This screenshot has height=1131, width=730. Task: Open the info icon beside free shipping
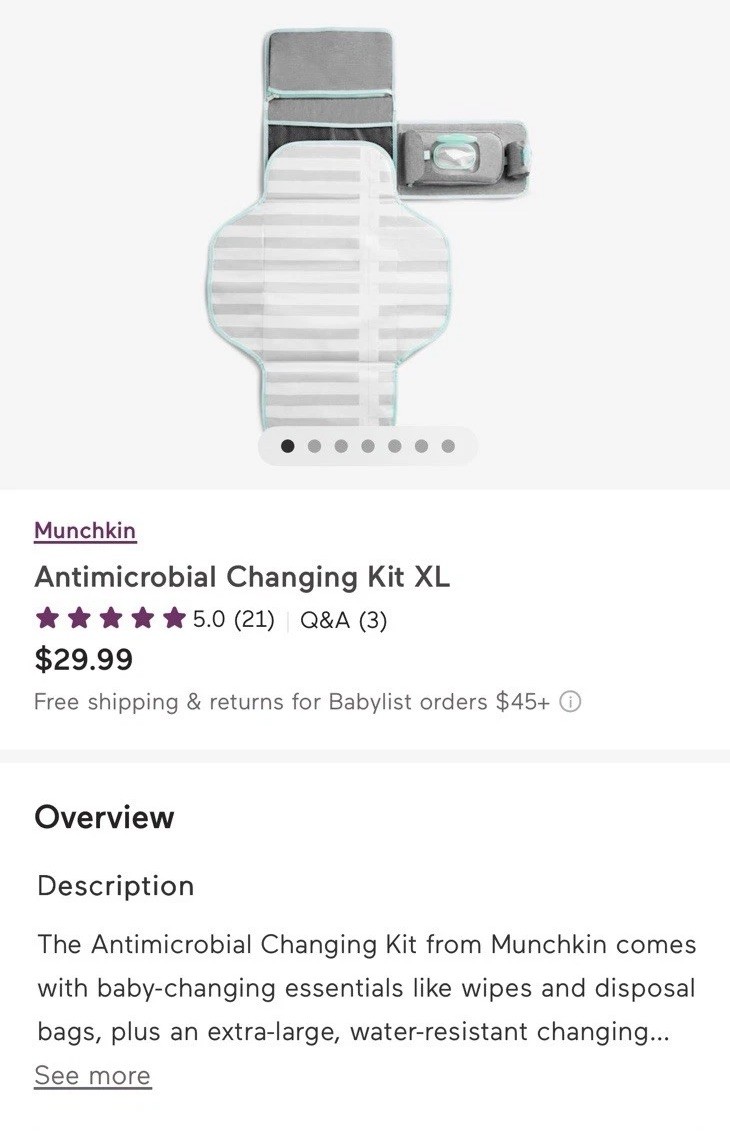tap(570, 702)
